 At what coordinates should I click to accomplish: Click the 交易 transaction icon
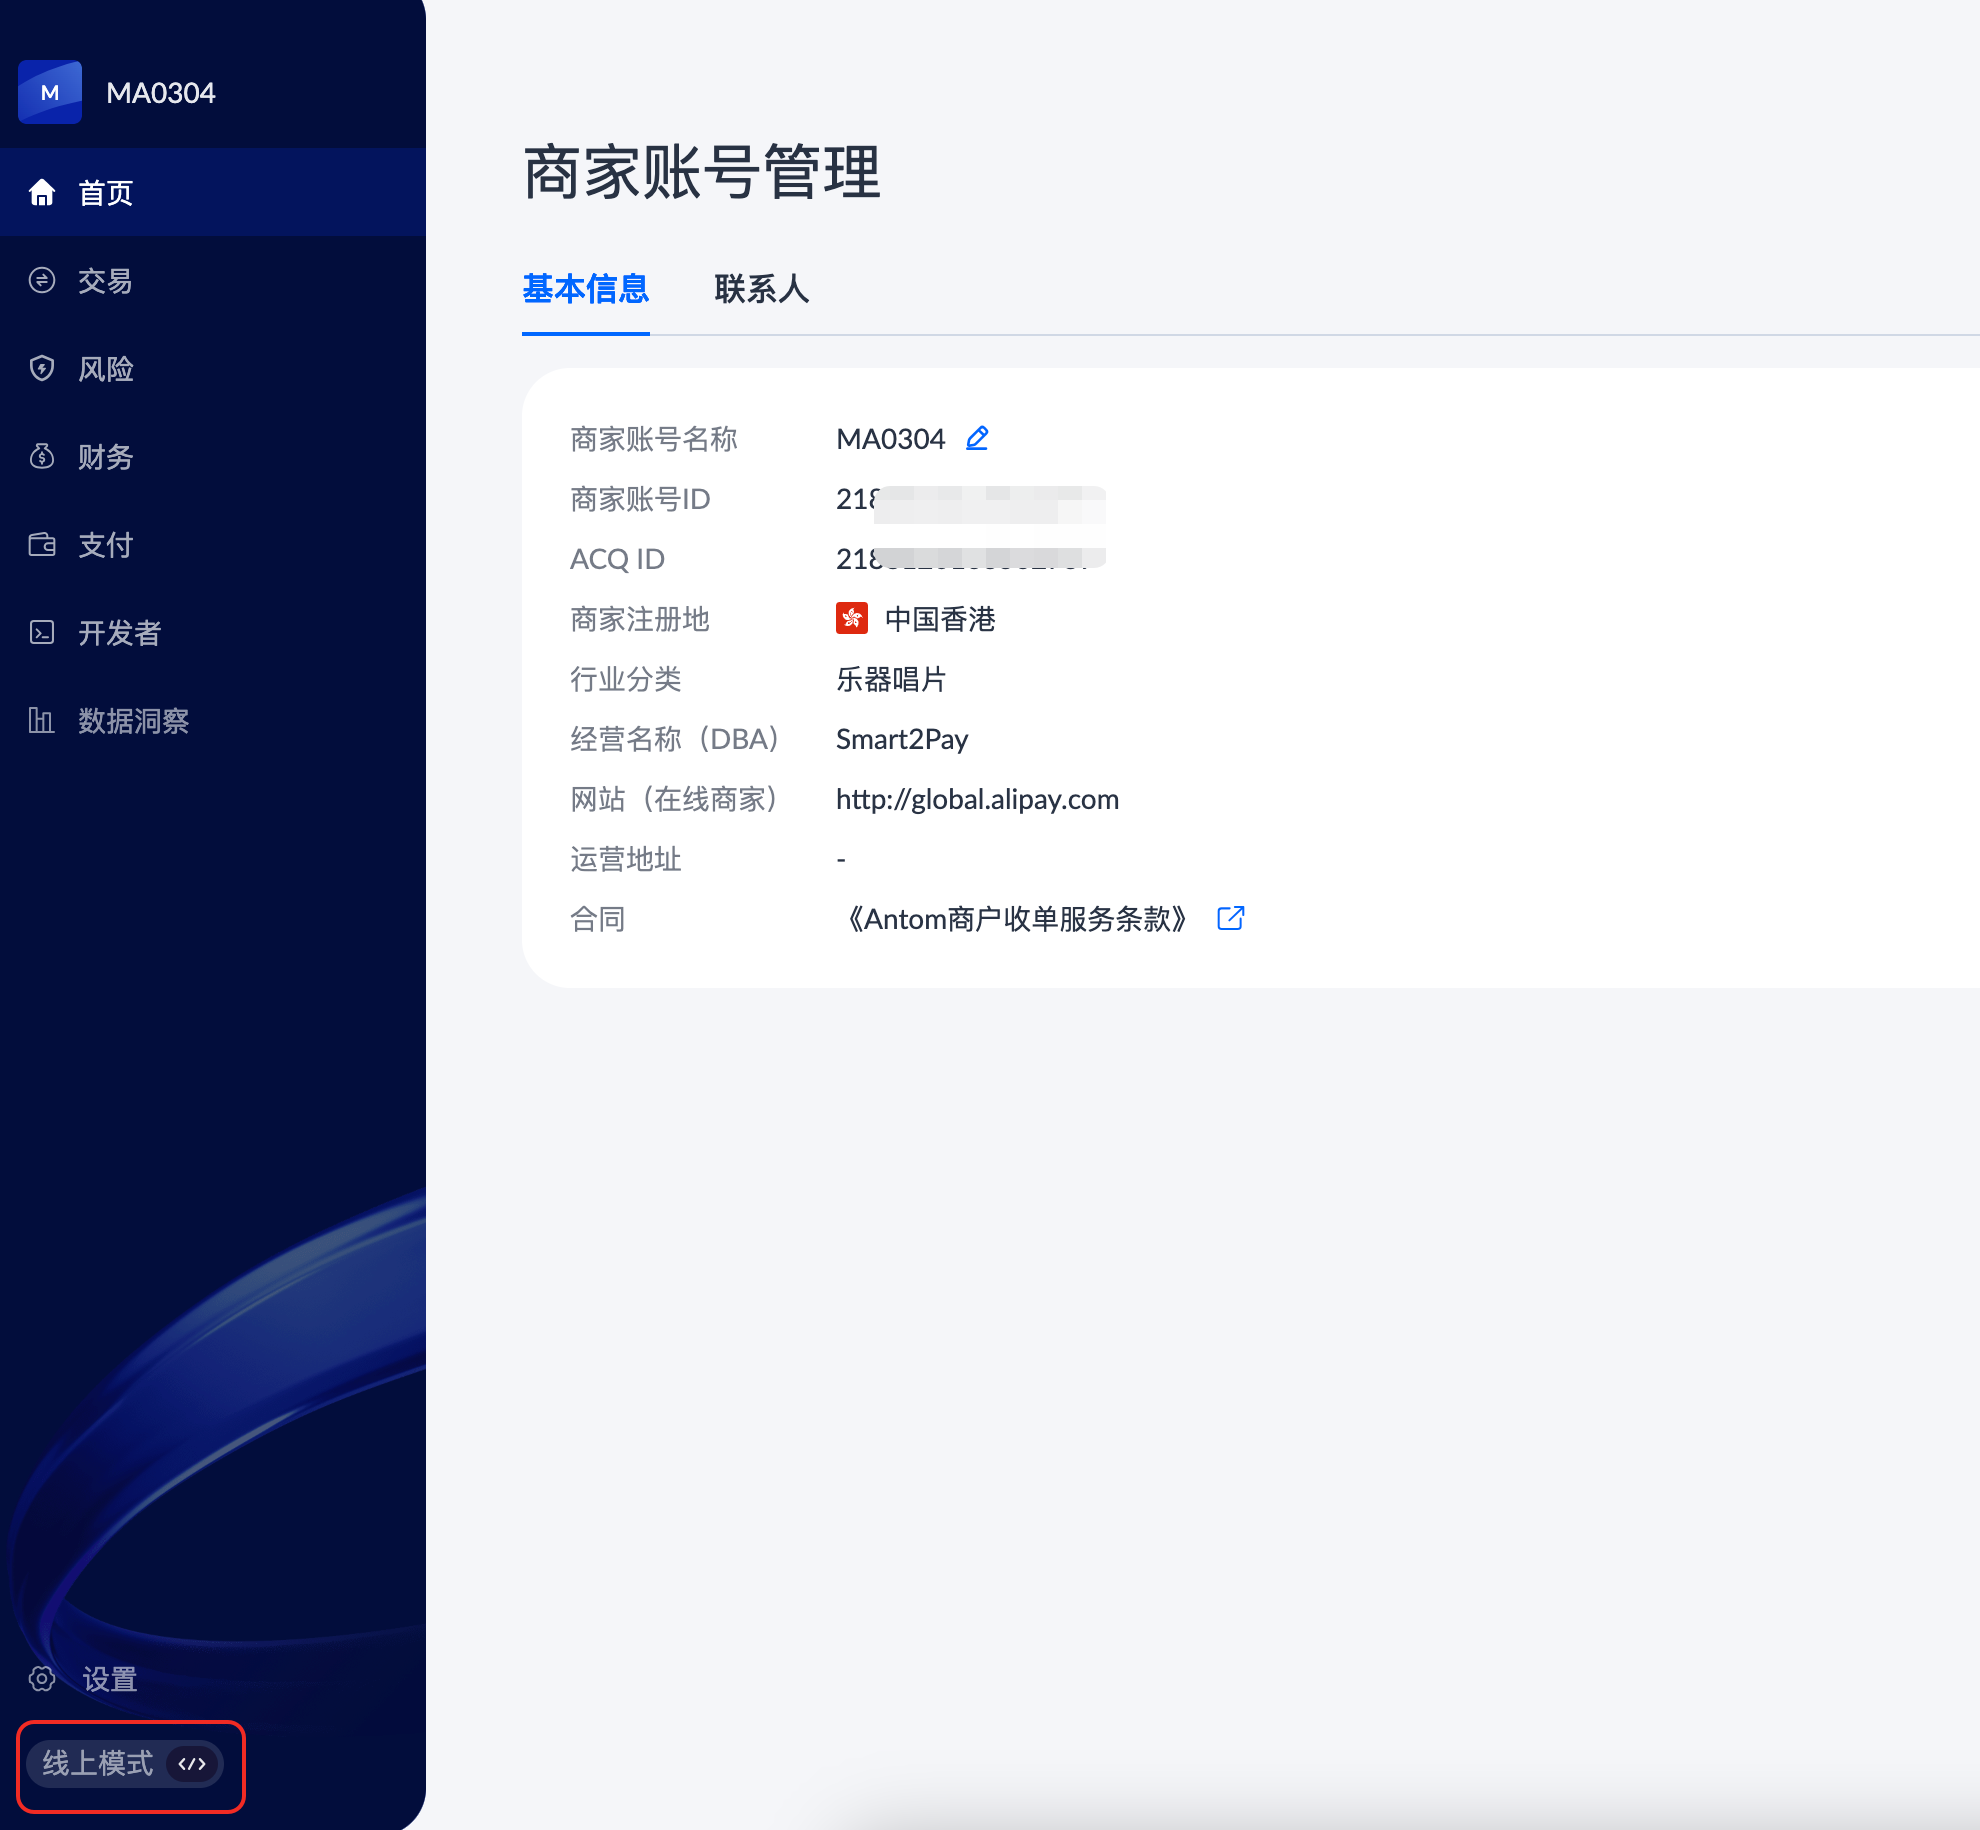42,280
